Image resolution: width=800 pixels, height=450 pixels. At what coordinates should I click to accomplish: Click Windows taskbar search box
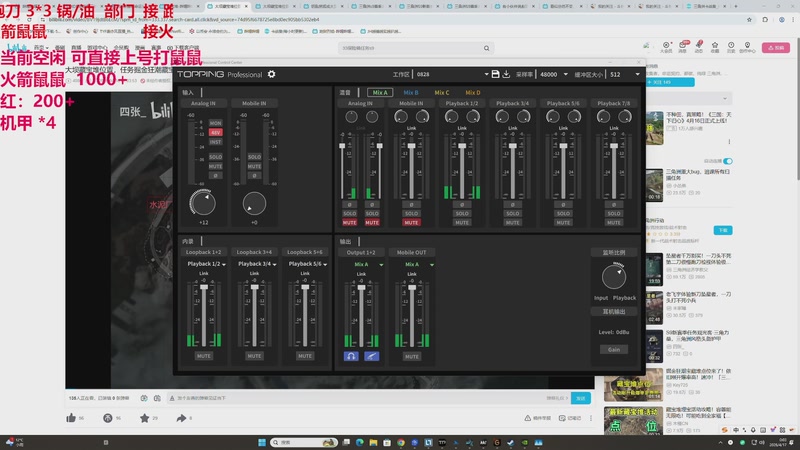coord(304,442)
